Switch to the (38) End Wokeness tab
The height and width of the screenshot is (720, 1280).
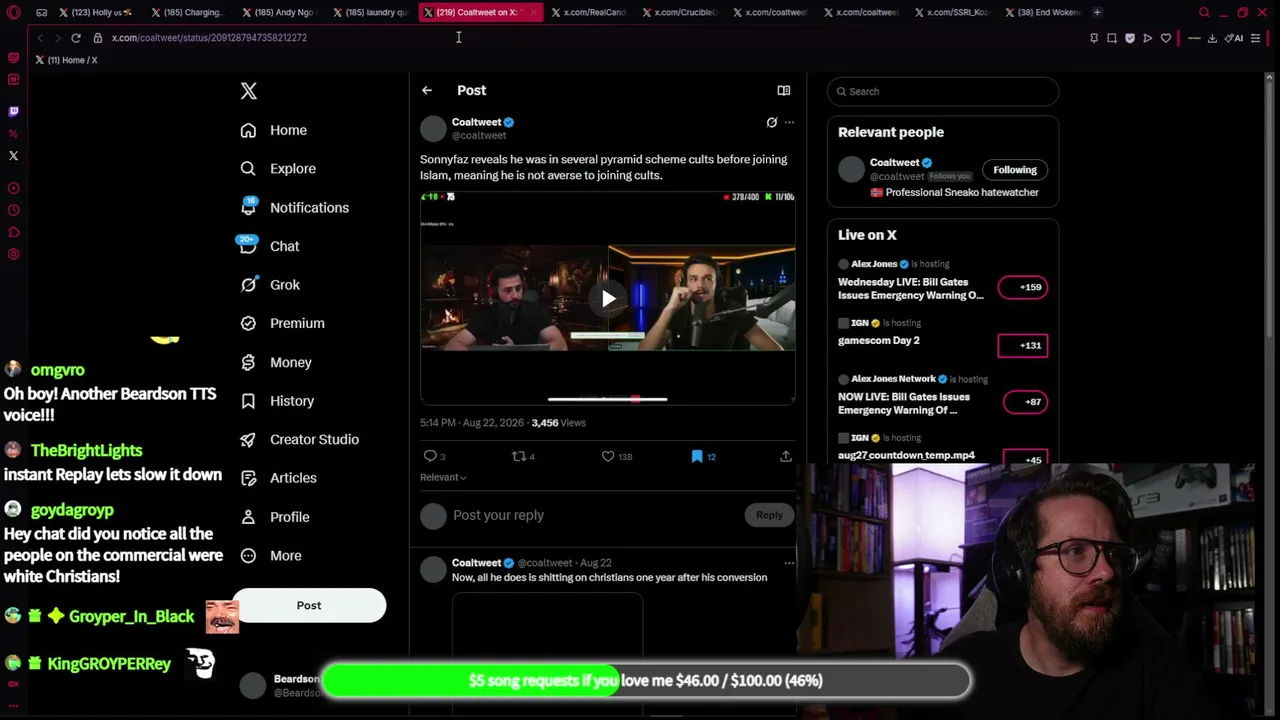pyautogui.click(x=1043, y=13)
